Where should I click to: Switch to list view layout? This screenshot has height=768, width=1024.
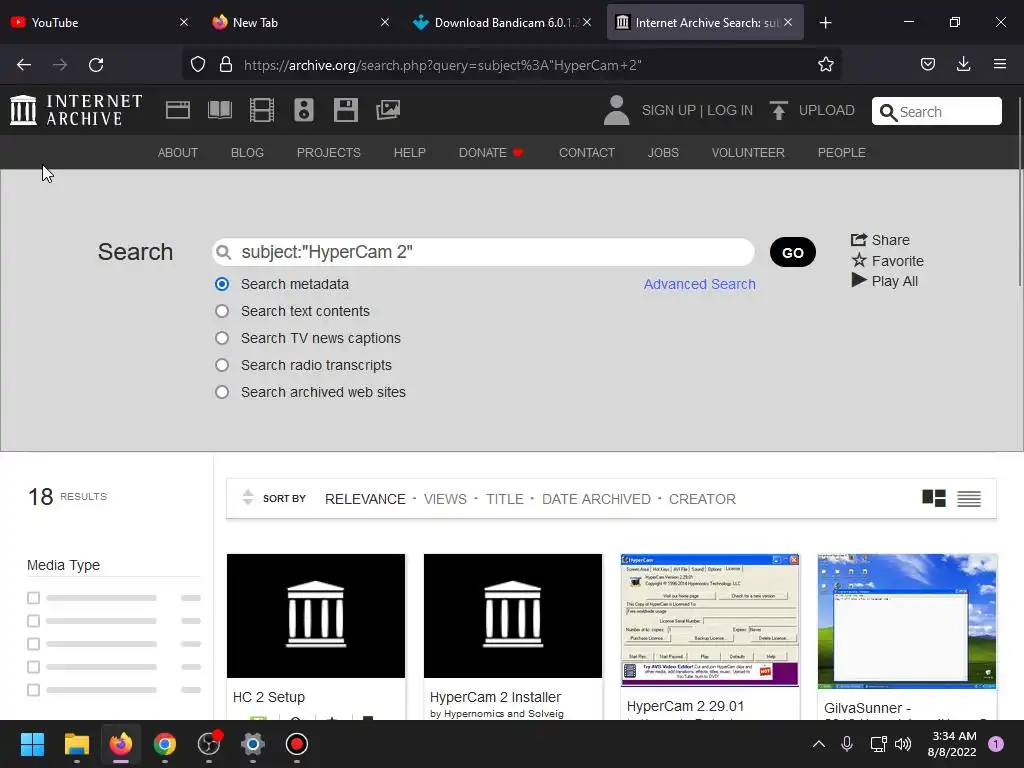tap(969, 499)
